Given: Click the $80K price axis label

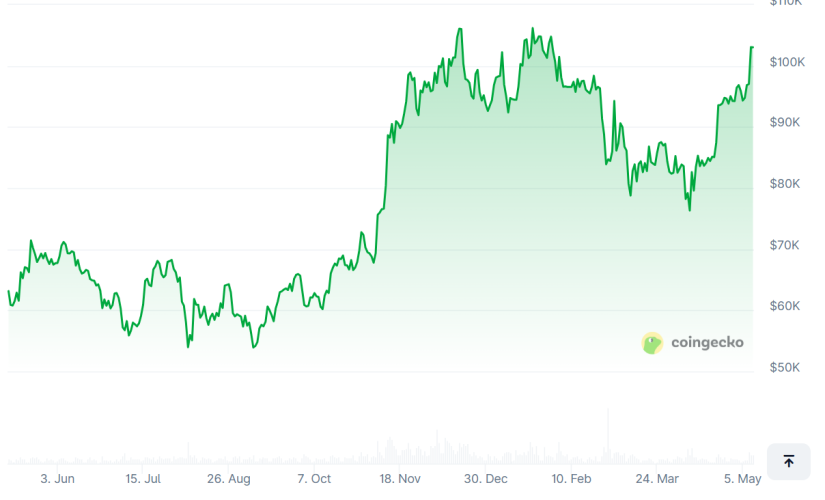Looking at the screenshot, I should coord(785,184).
